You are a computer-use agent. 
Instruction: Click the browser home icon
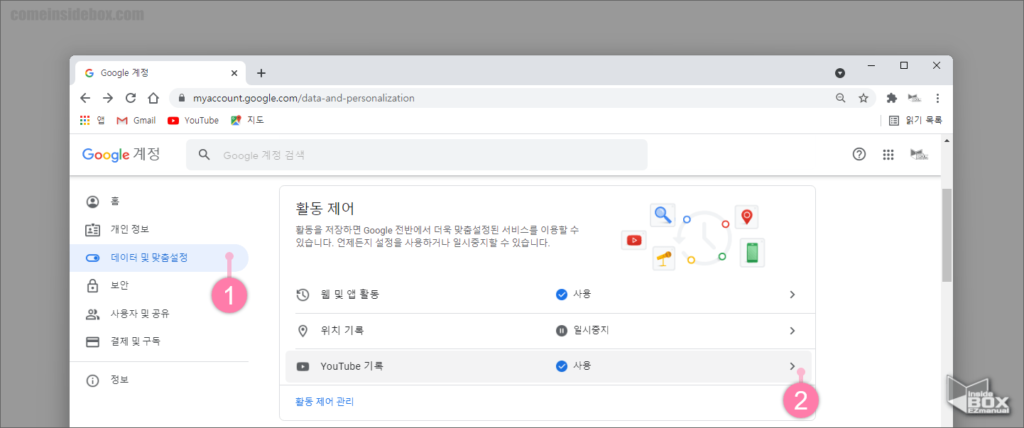[x=153, y=98]
